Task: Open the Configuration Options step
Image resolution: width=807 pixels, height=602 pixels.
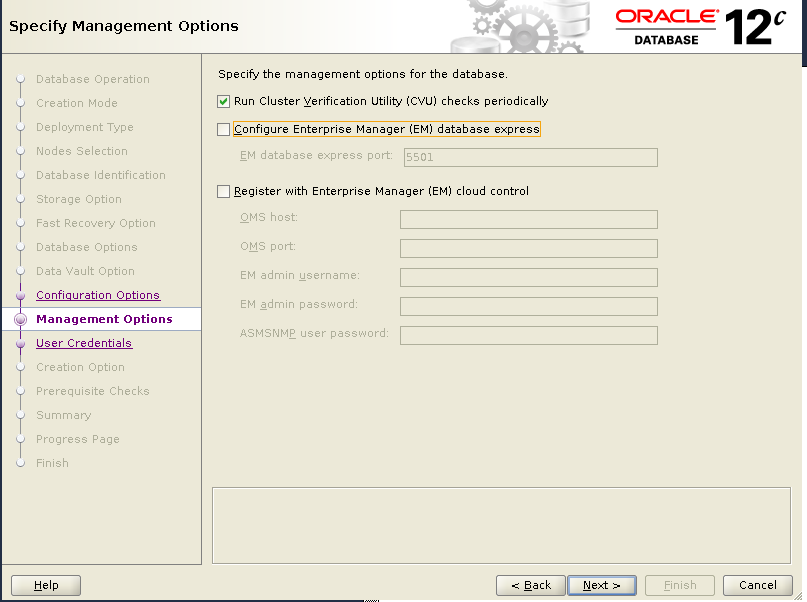Action: click(97, 295)
